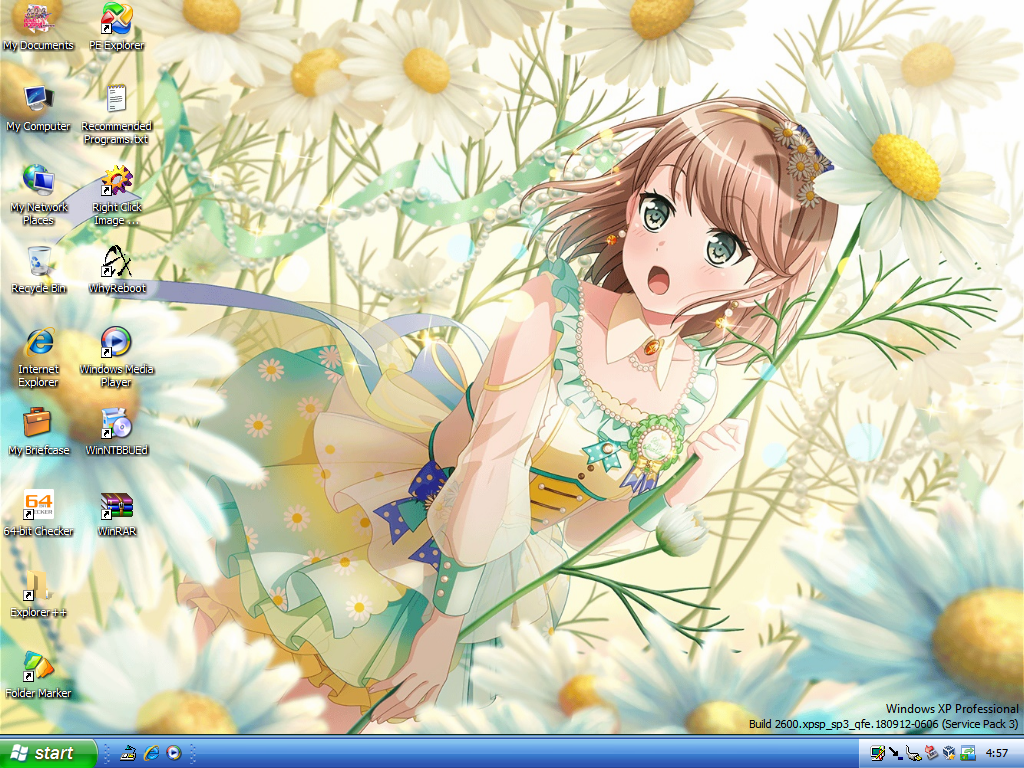Click the network connection tray icon

pyautogui.click(x=878, y=754)
